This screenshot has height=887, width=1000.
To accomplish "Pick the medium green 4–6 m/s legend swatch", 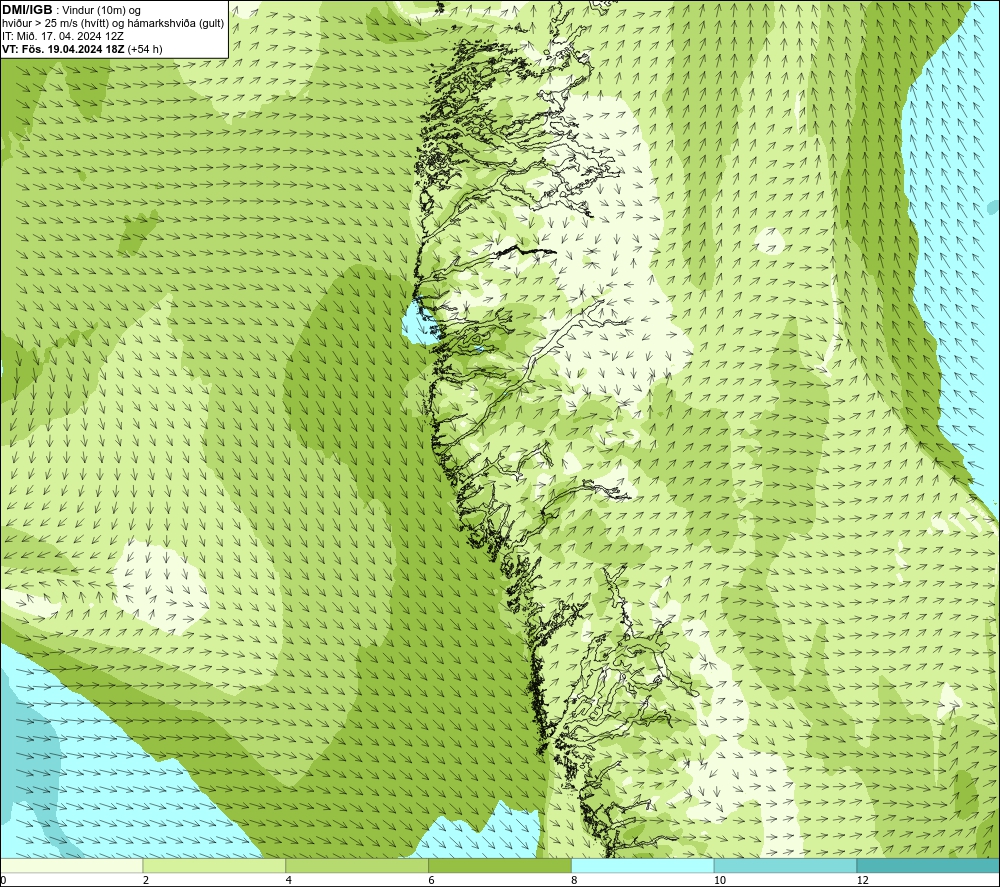I will (357, 865).
